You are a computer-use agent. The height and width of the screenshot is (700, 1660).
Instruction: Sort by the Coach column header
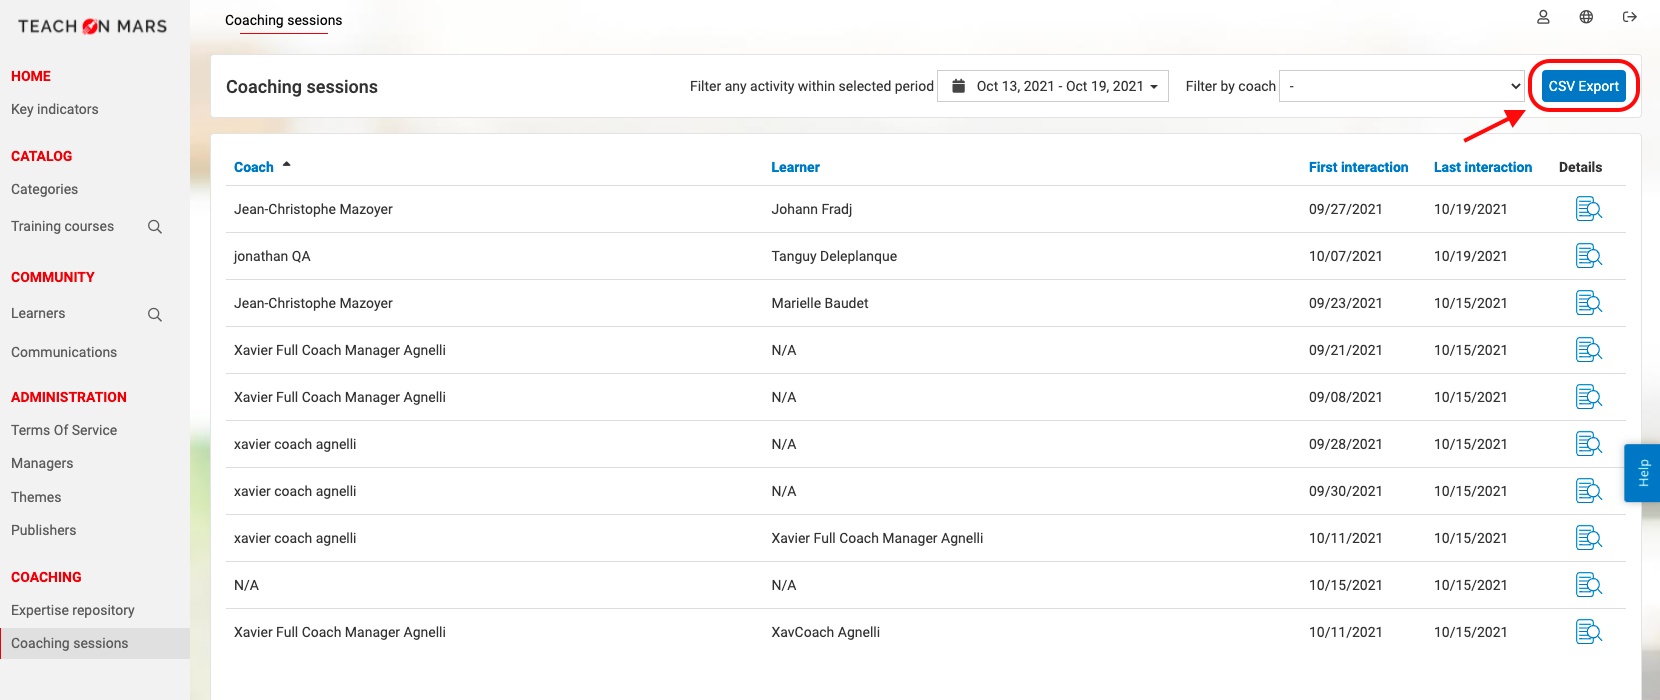coord(254,167)
